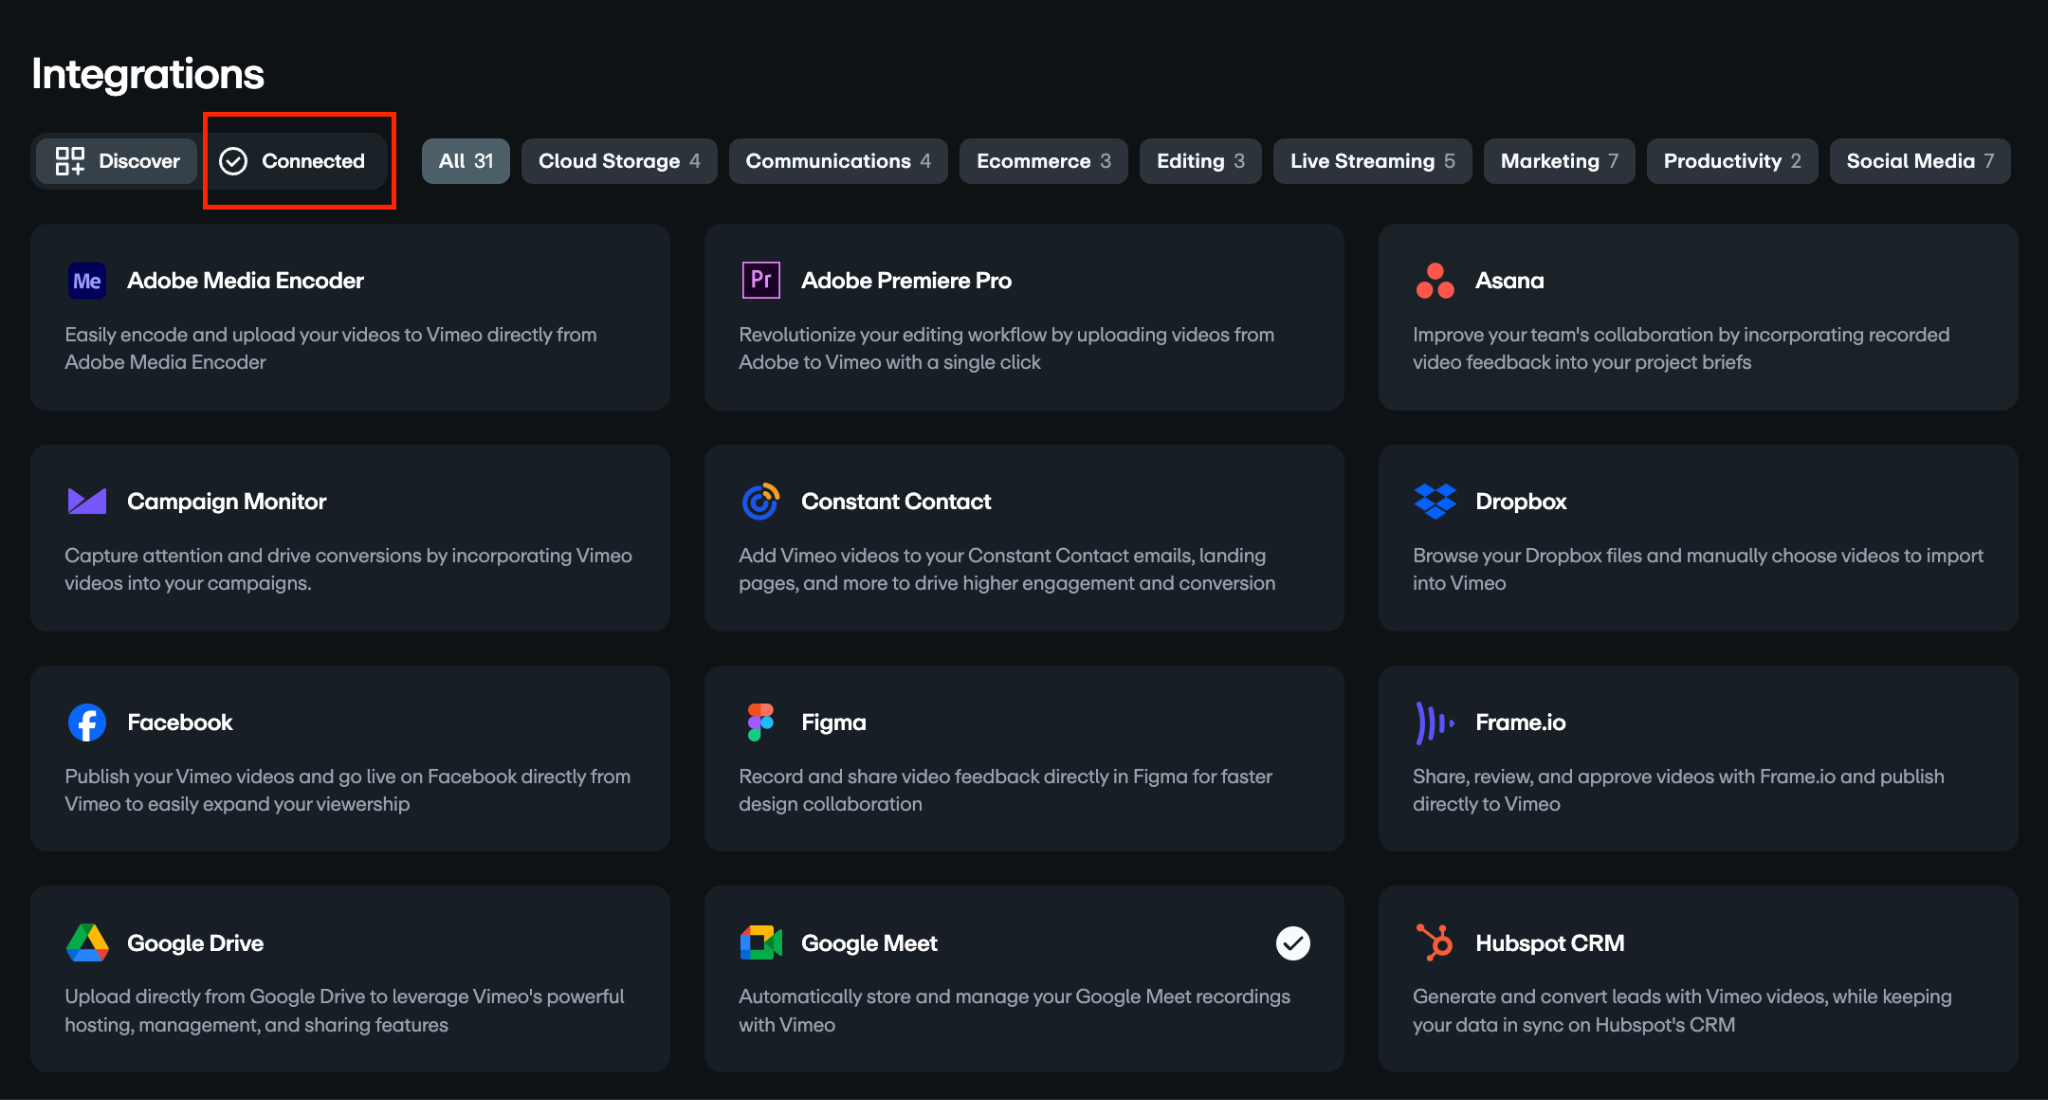This screenshot has height=1100, width=2048.
Task: Click the Dropbox logo icon
Action: pyautogui.click(x=1435, y=501)
